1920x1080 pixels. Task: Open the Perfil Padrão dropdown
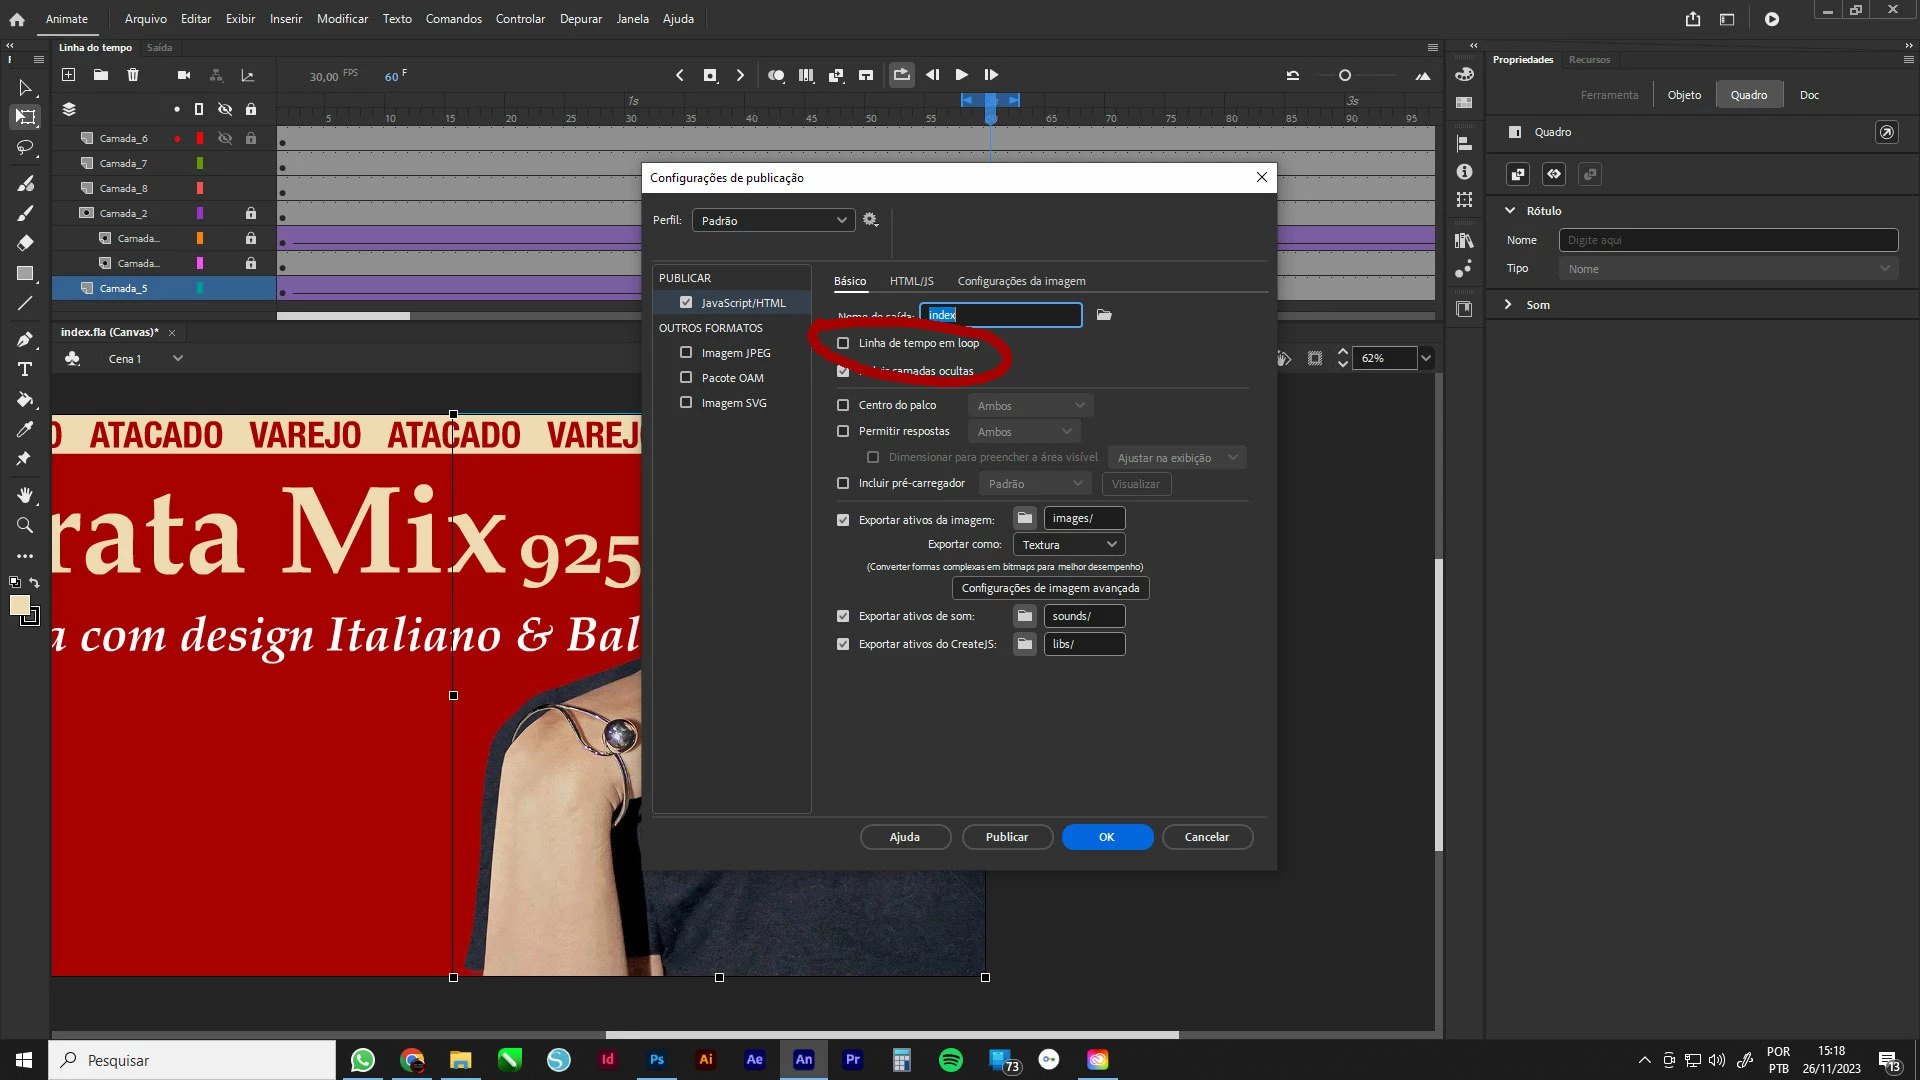click(773, 220)
